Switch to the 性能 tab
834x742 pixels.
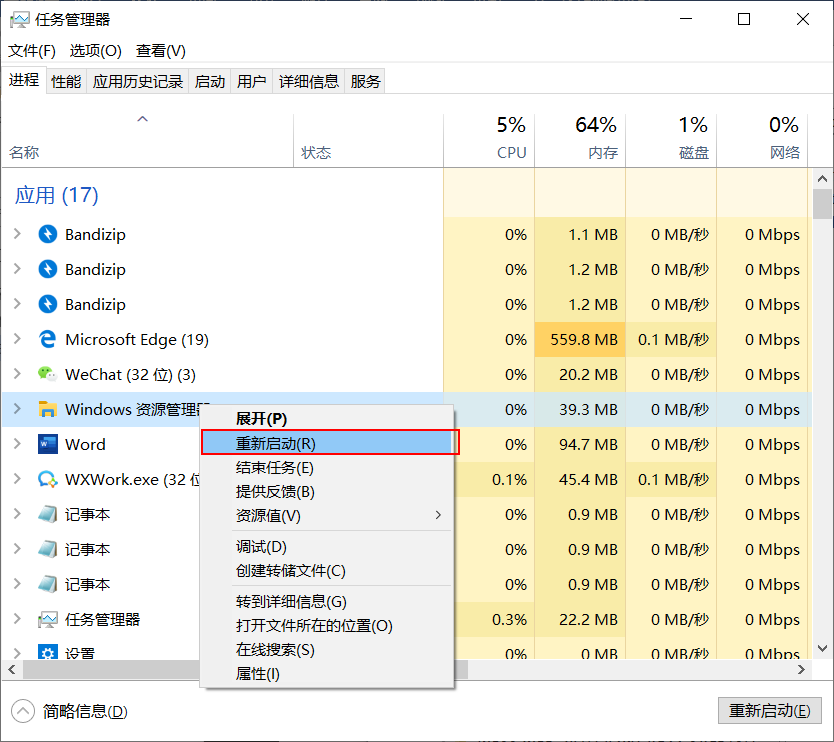[66, 82]
